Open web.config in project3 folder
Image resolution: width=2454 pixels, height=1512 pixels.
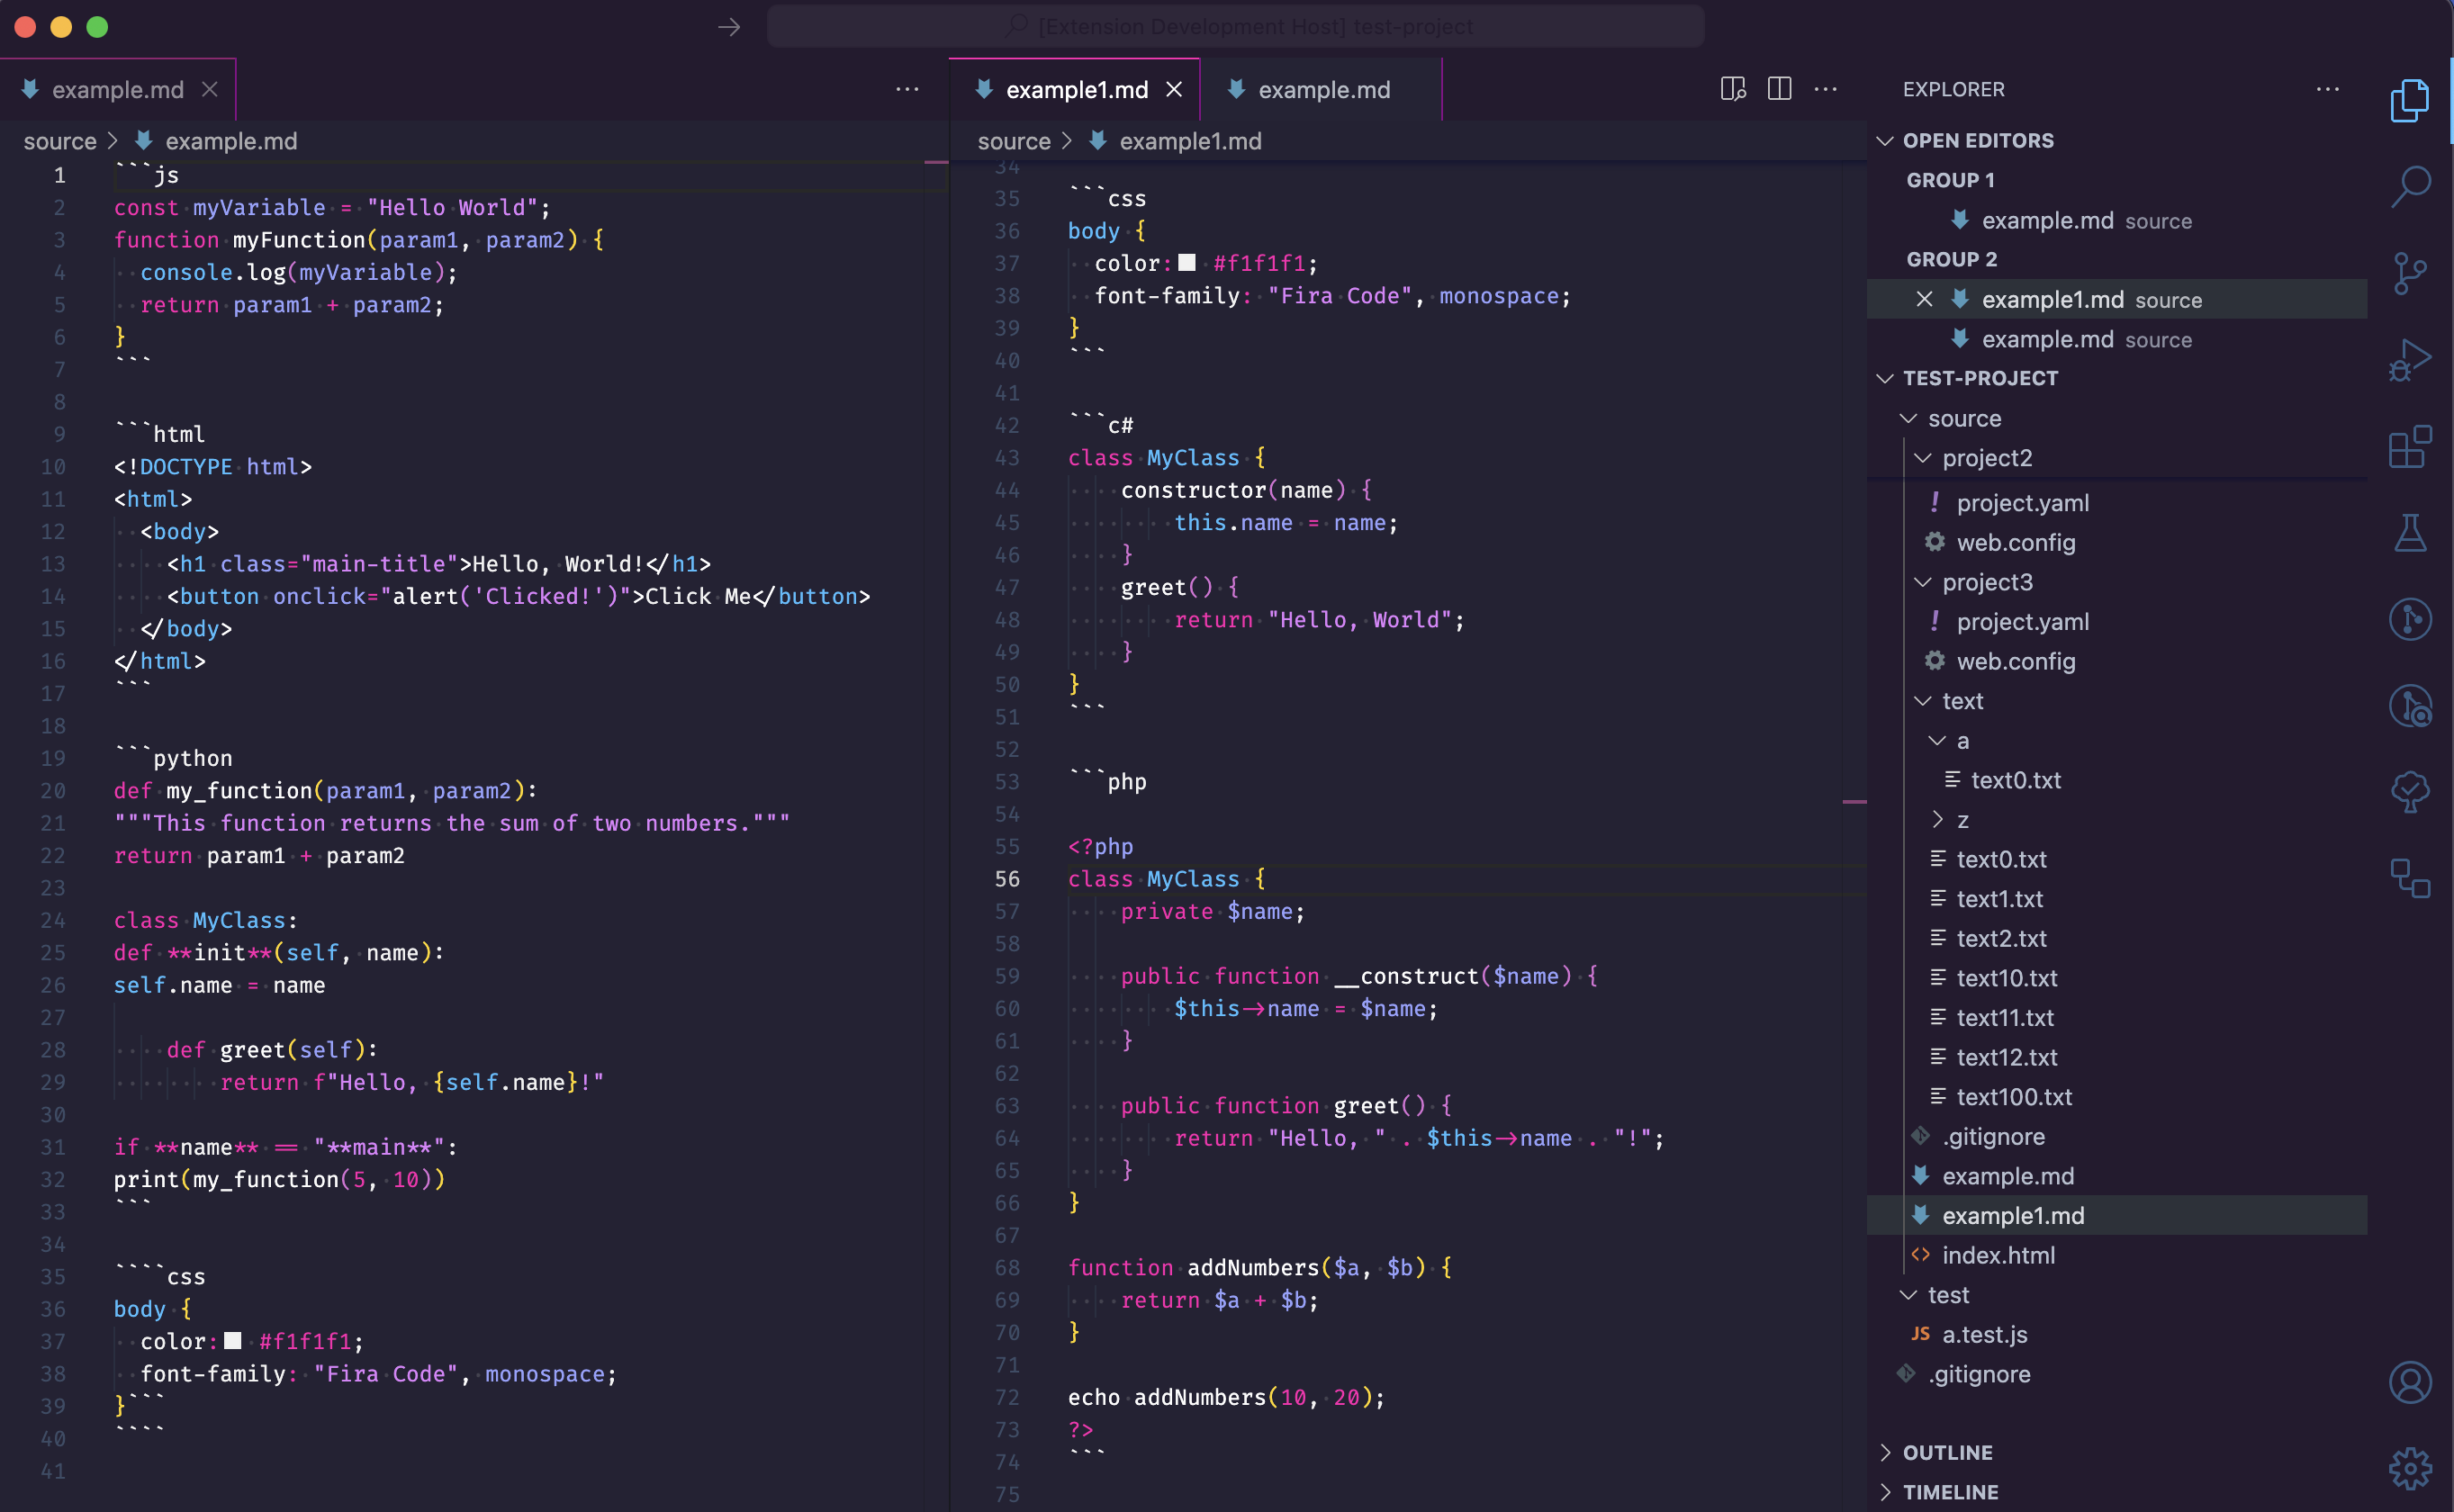2117,661
